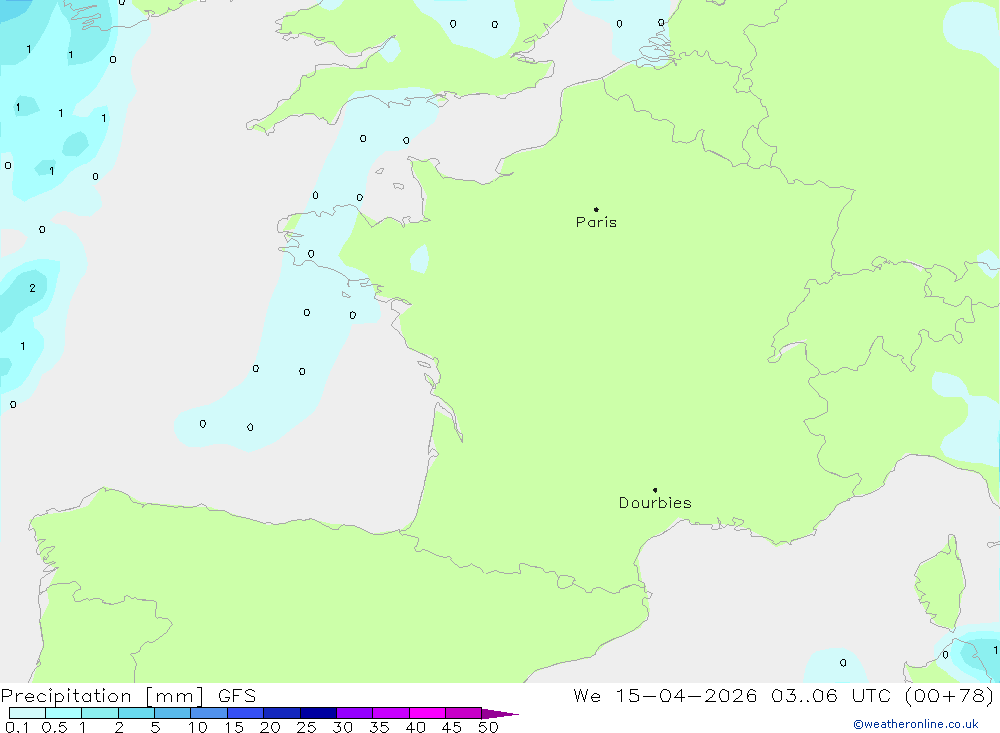
Task: Click the legend label '40'
Action: click(x=416, y=727)
